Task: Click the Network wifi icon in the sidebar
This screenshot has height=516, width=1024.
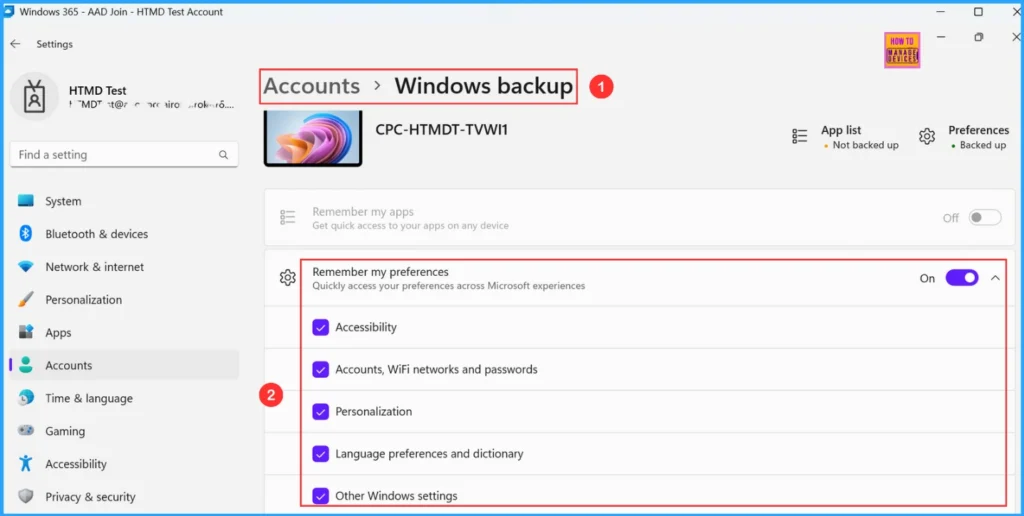Action: pos(25,266)
